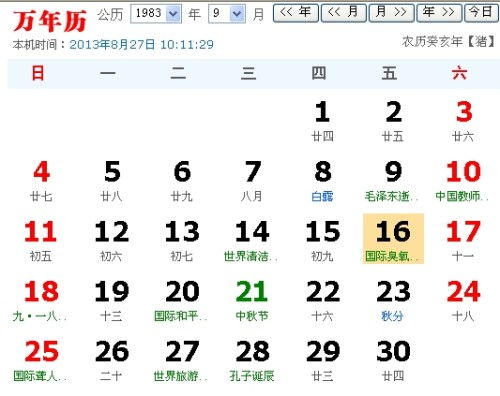Click the Tuesday 二 column header
500x396 pixels.
click(x=178, y=73)
